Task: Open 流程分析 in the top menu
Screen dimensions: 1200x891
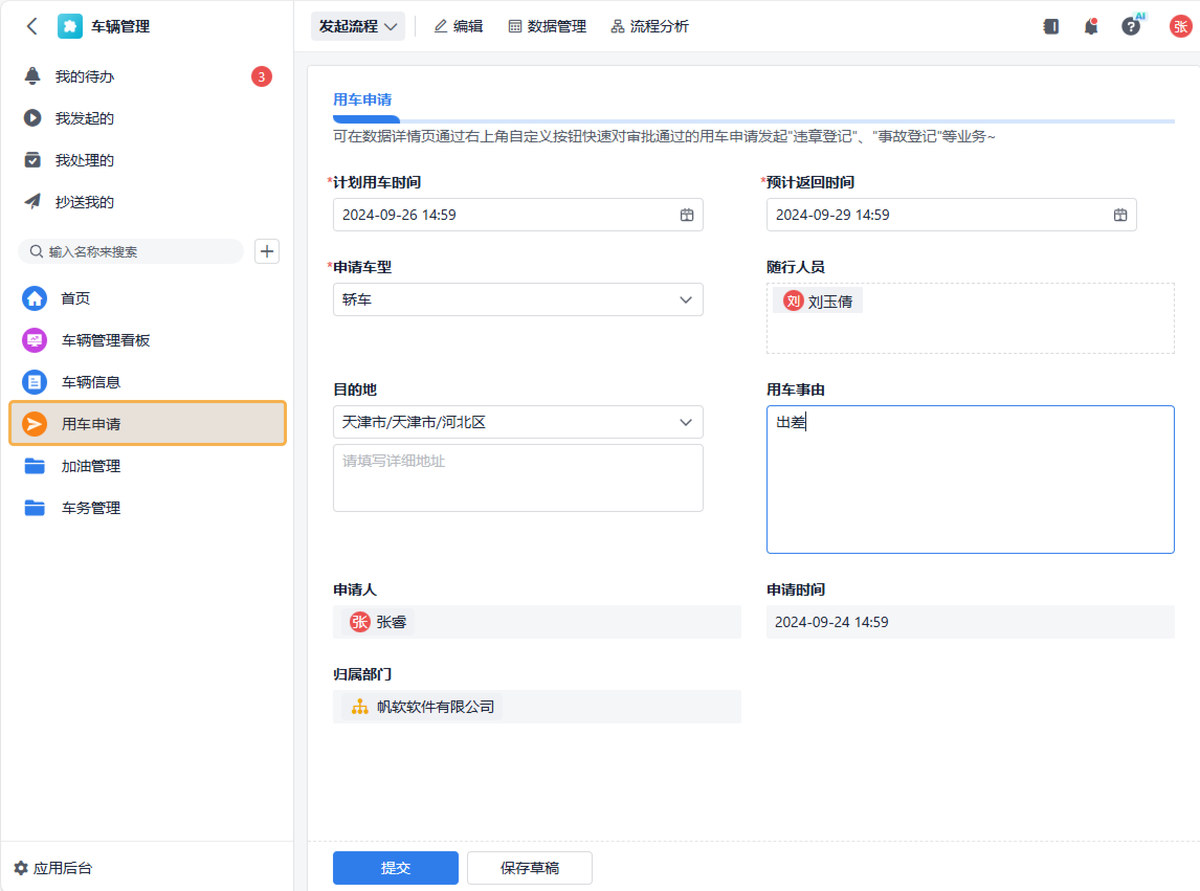Action: pos(649,27)
